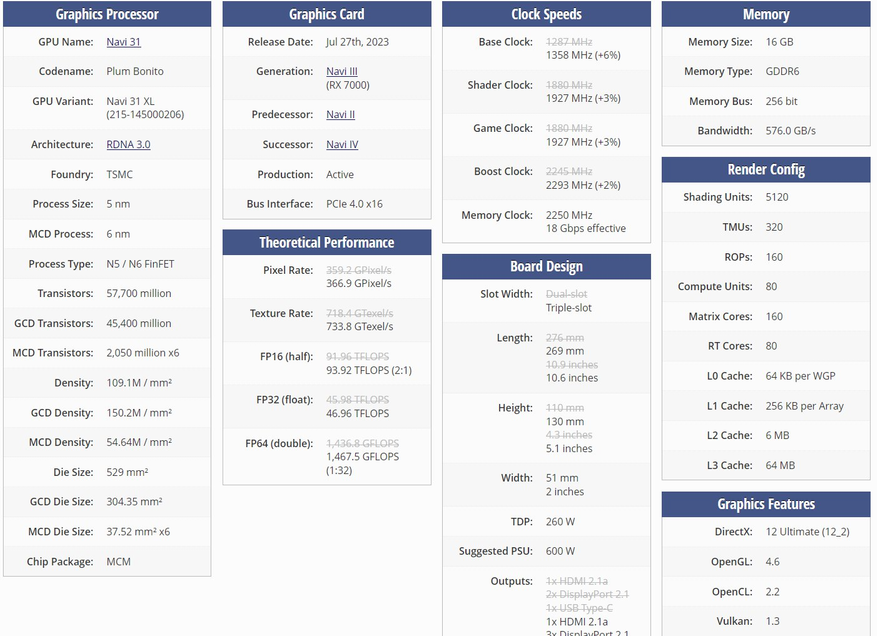Image resolution: width=877 pixels, height=636 pixels.
Task: Click the codename value Plum Bonito
Action: coord(135,72)
